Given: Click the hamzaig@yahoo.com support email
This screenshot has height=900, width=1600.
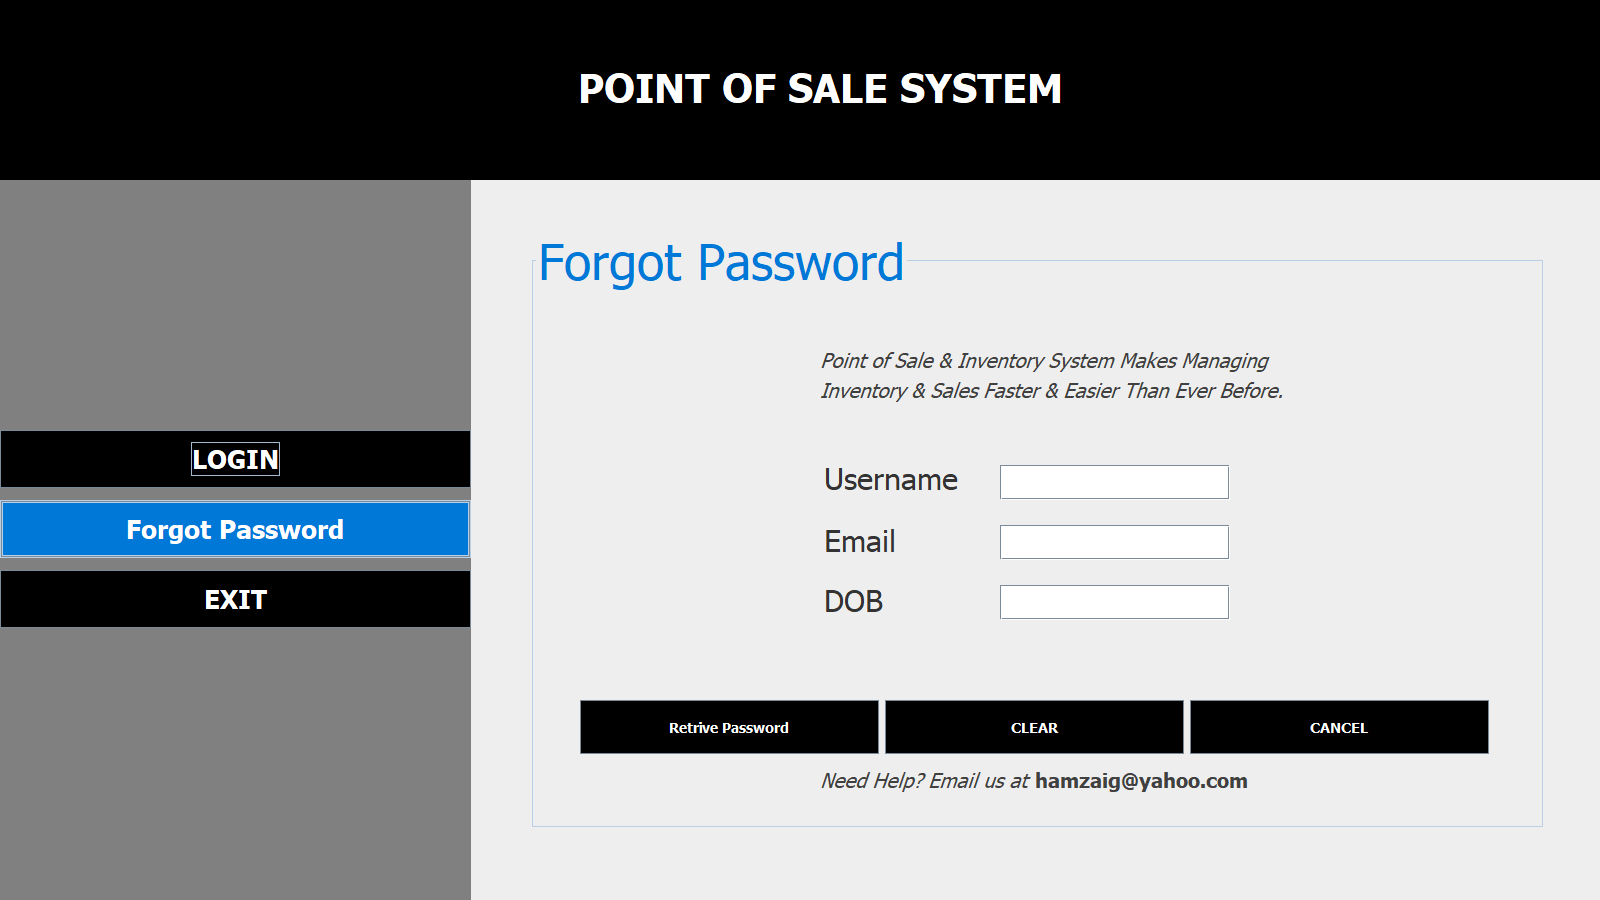Looking at the screenshot, I should [1141, 781].
